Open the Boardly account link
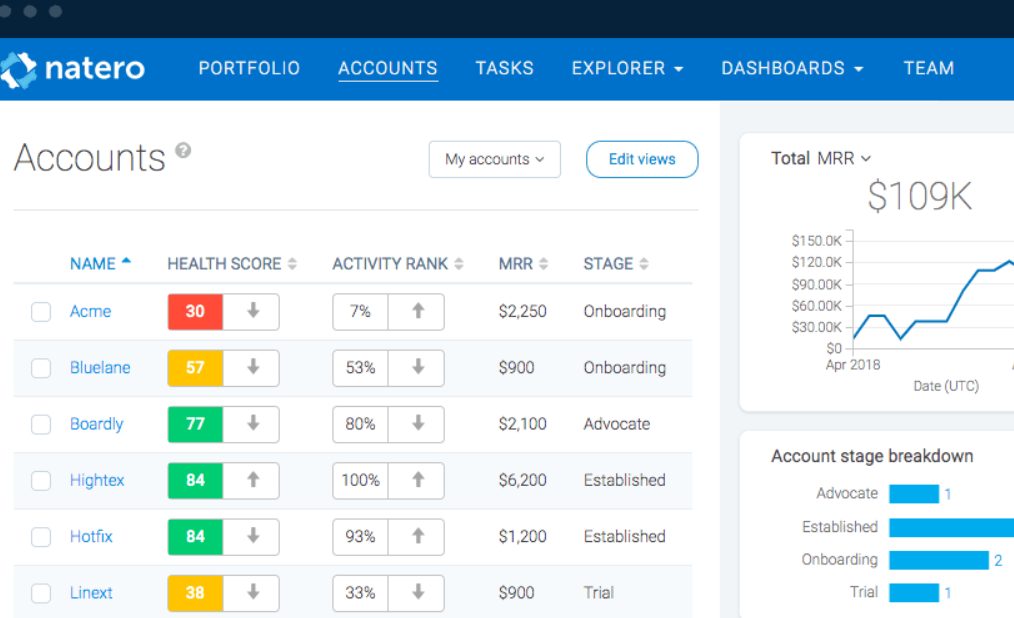1014x618 pixels. (96, 424)
